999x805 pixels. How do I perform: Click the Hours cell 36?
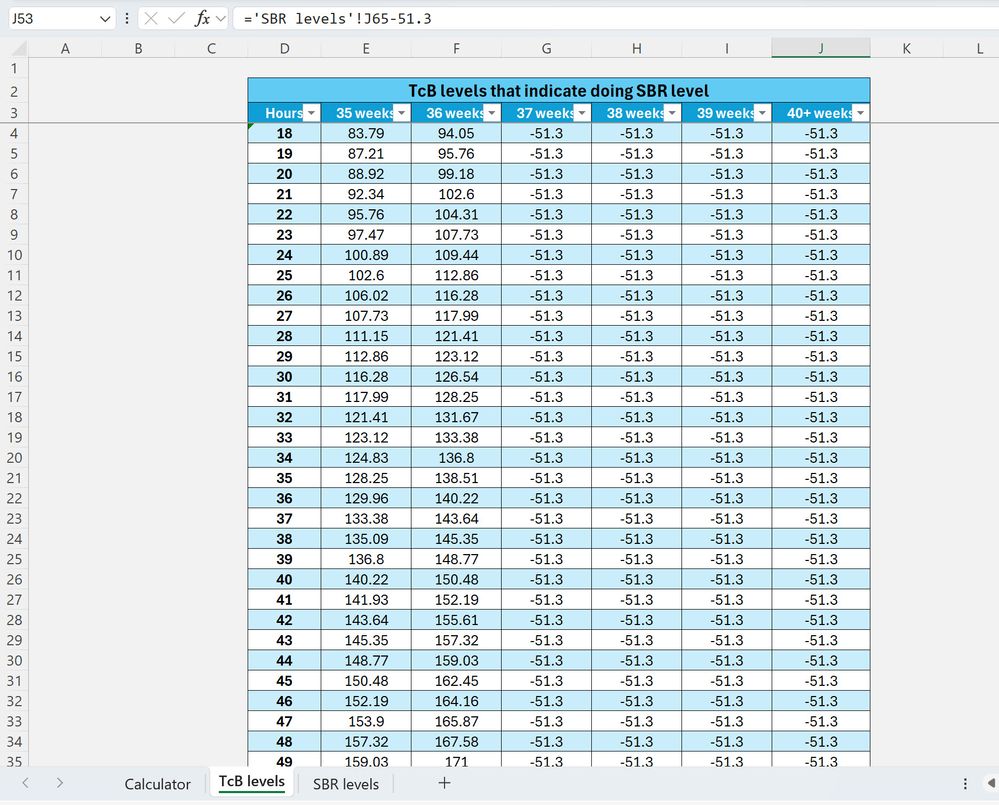pos(284,499)
